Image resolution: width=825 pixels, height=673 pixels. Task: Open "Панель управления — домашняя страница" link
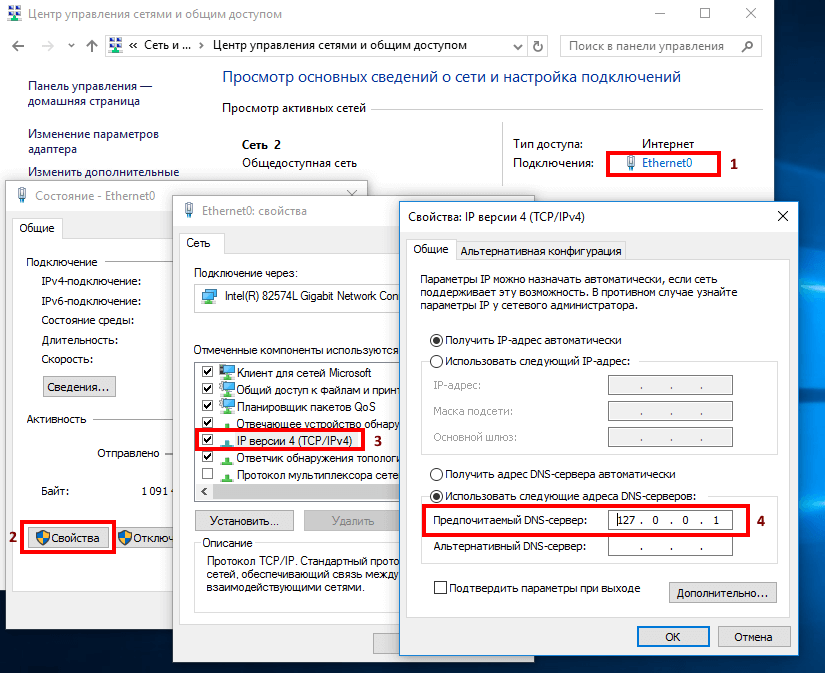click(89, 94)
